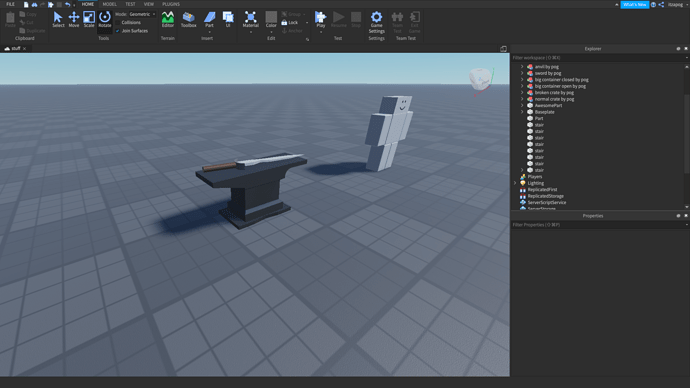Enable the Collisions checkbox

(x=117, y=22)
